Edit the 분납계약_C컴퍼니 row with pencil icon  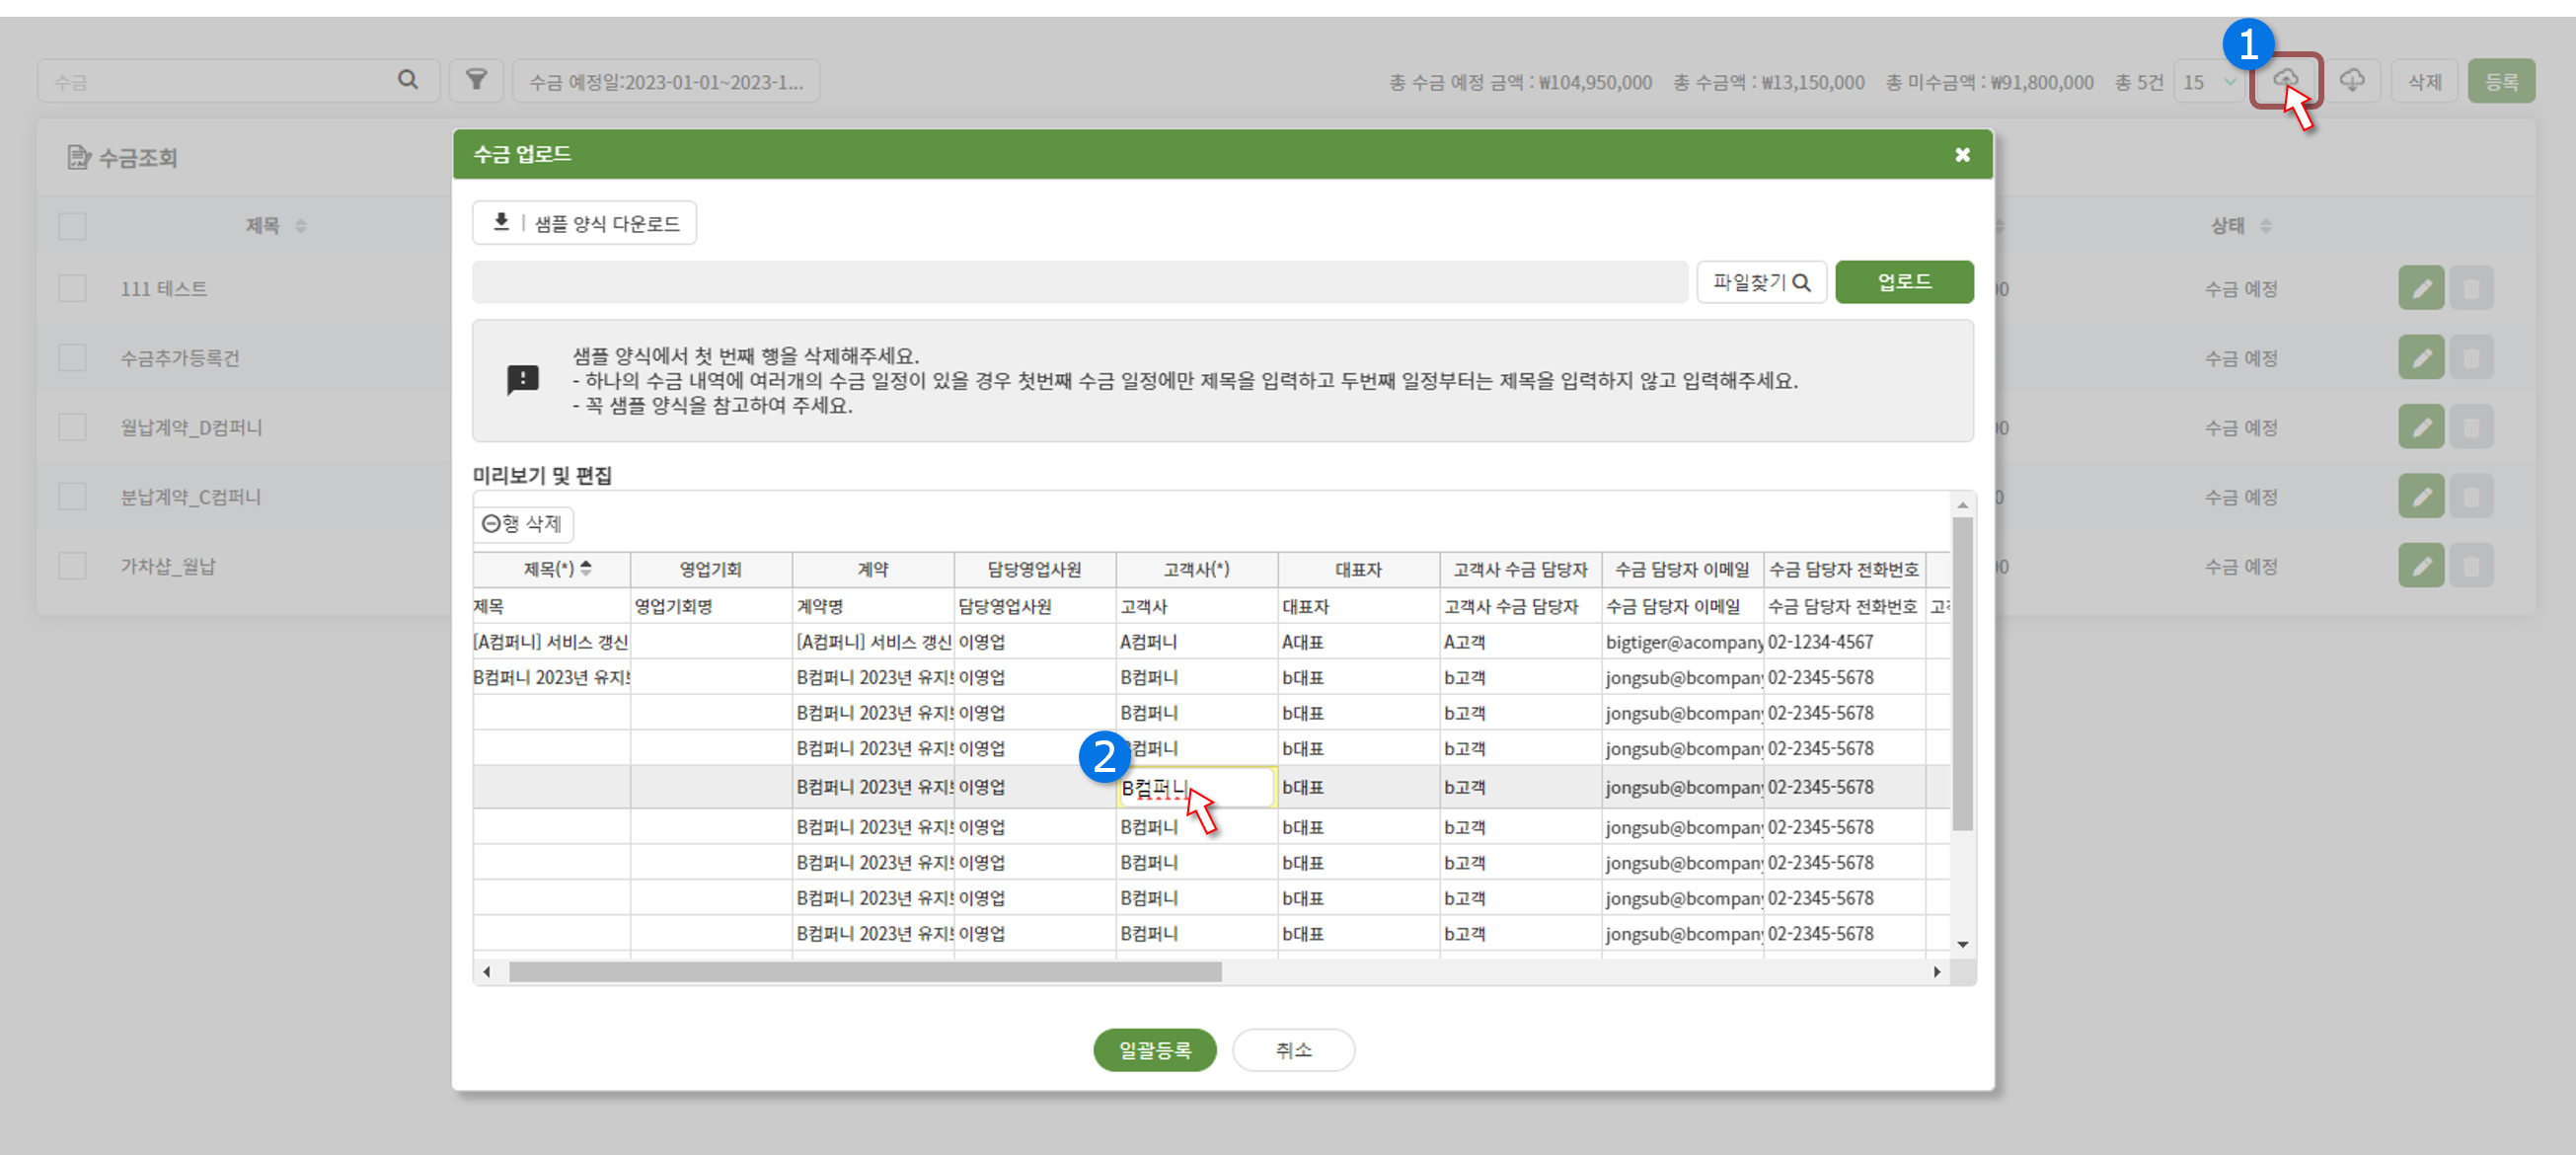point(2421,496)
